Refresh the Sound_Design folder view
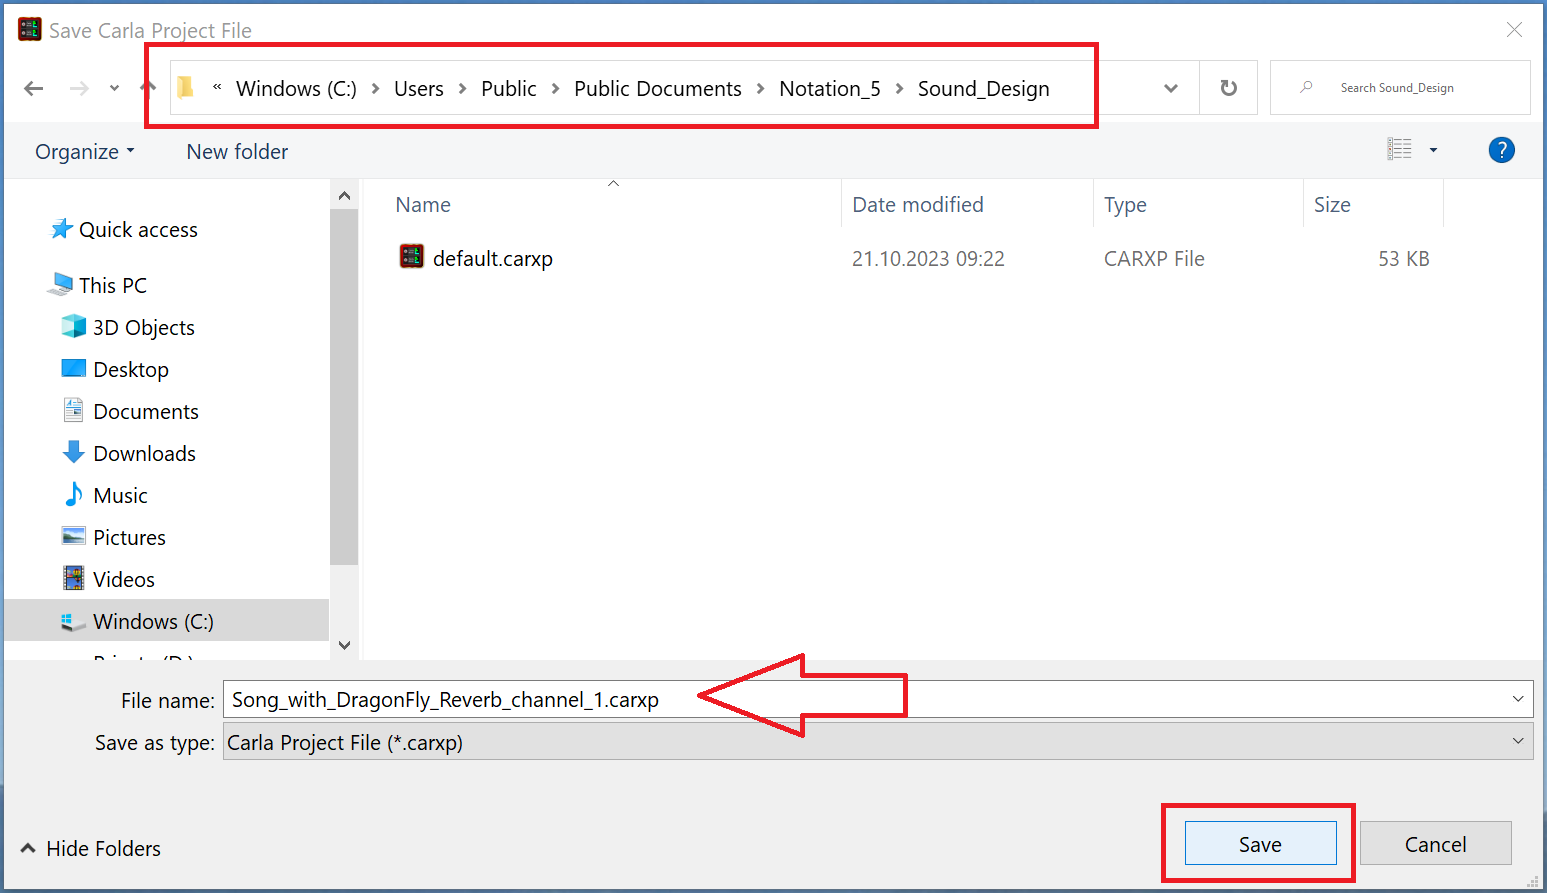The height and width of the screenshot is (893, 1547). pos(1228,88)
